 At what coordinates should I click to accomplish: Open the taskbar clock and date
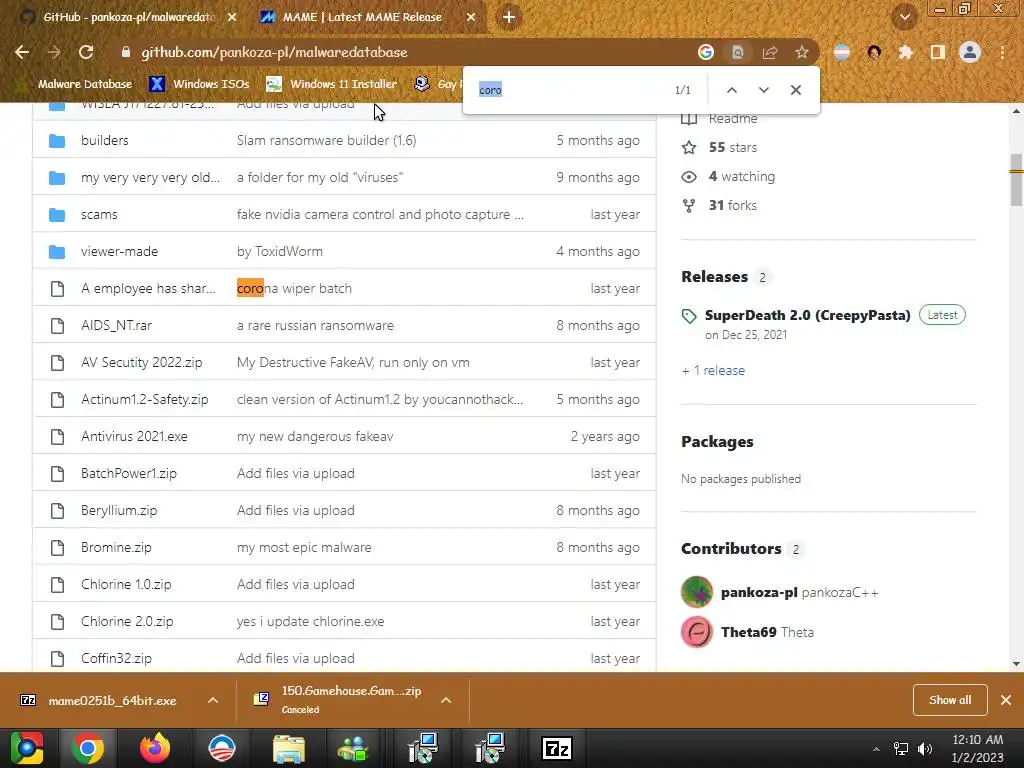coord(978,748)
